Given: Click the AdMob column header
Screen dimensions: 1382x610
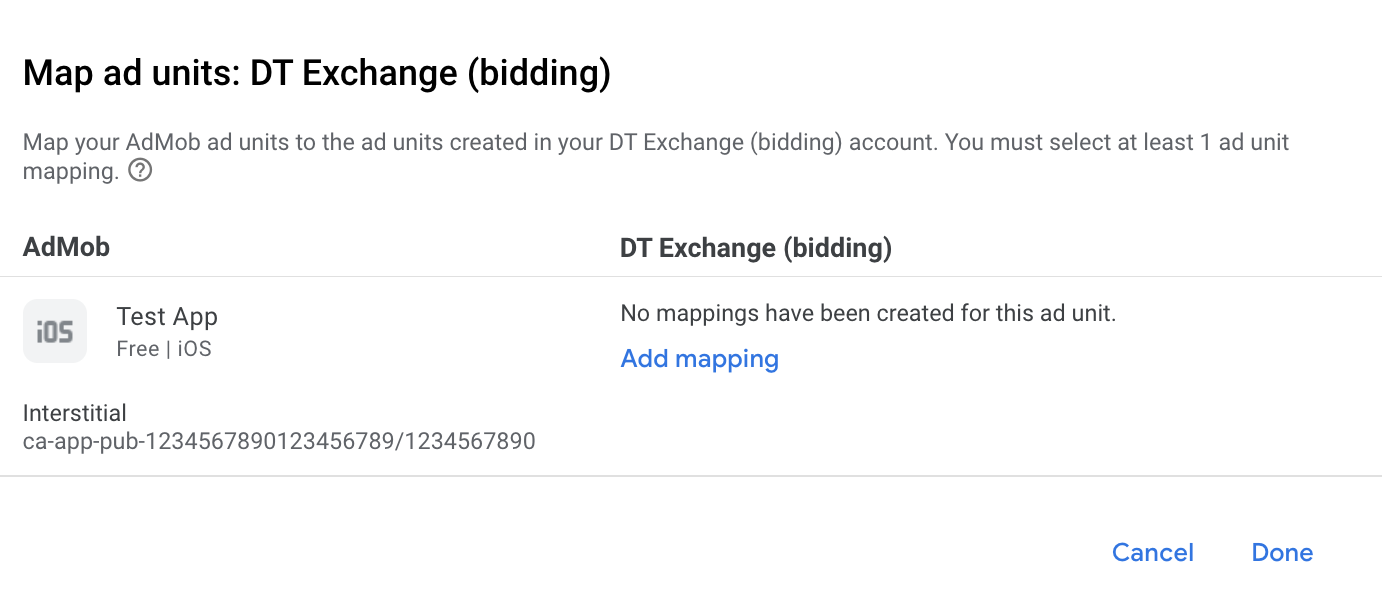Looking at the screenshot, I should point(66,247).
